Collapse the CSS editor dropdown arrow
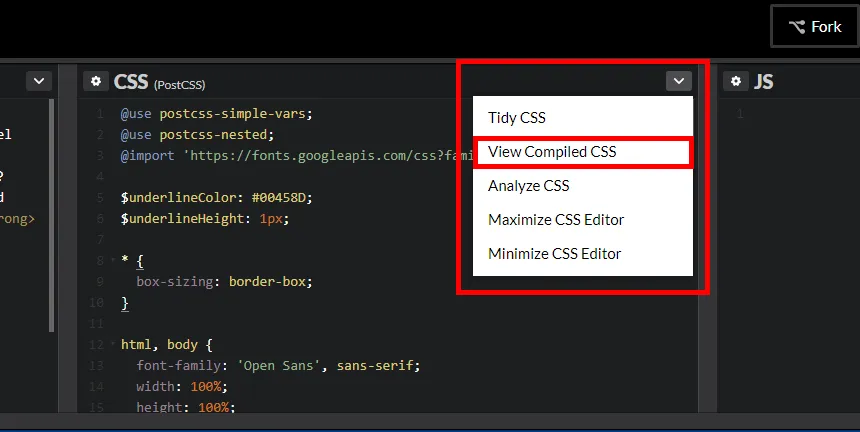 click(679, 81)
